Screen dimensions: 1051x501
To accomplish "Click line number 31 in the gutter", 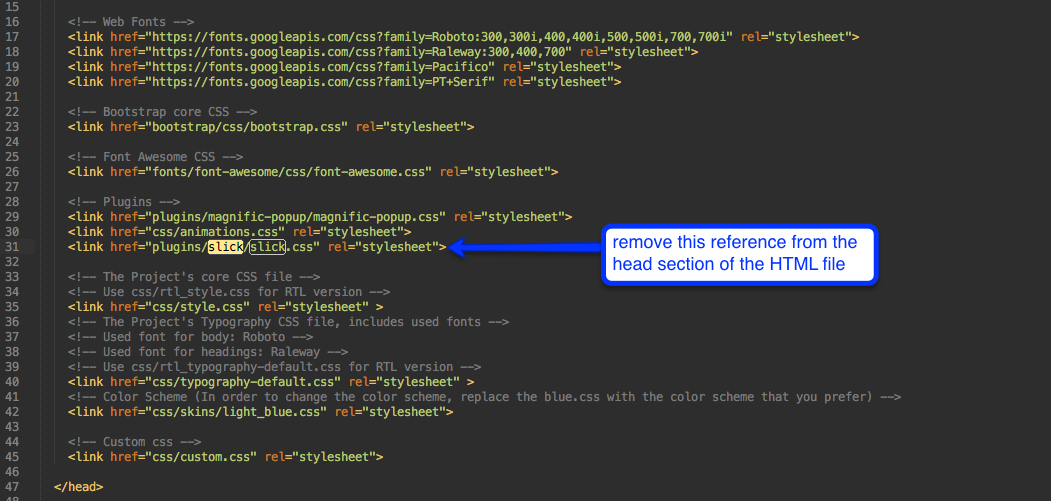I will tap(13, 247).
